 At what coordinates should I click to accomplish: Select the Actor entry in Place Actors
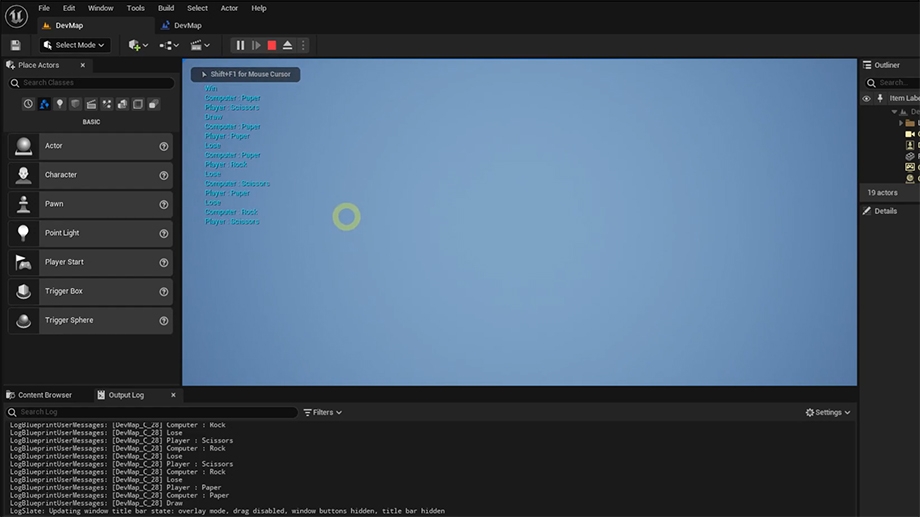90,146
